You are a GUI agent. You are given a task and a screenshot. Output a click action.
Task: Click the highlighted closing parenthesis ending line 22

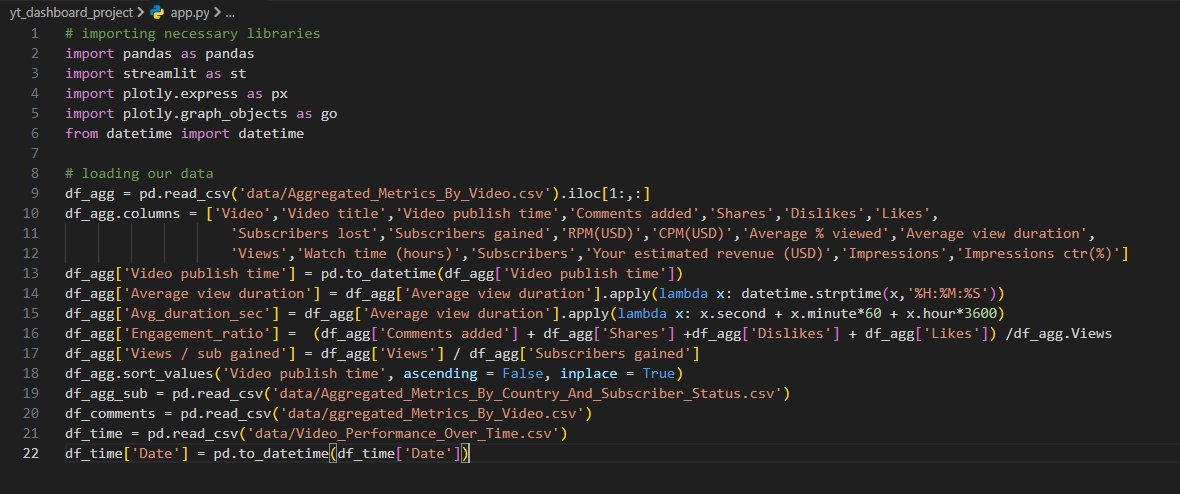point(466,453)
